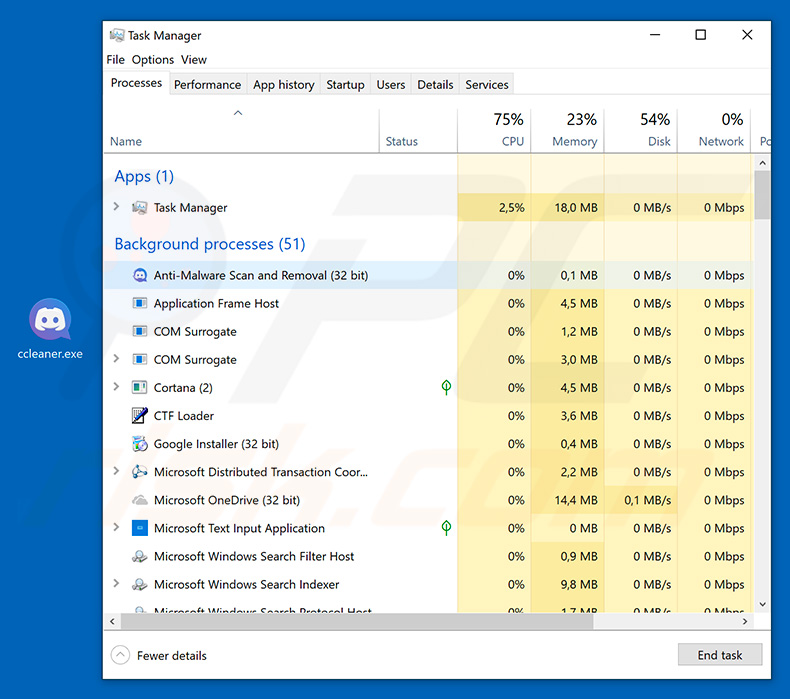Image resolution: width=790 pixels, height=699 pixels.
Task: Click the COM Surrogate icon using 3,0 MB
Action: click(x=140, y=359)
